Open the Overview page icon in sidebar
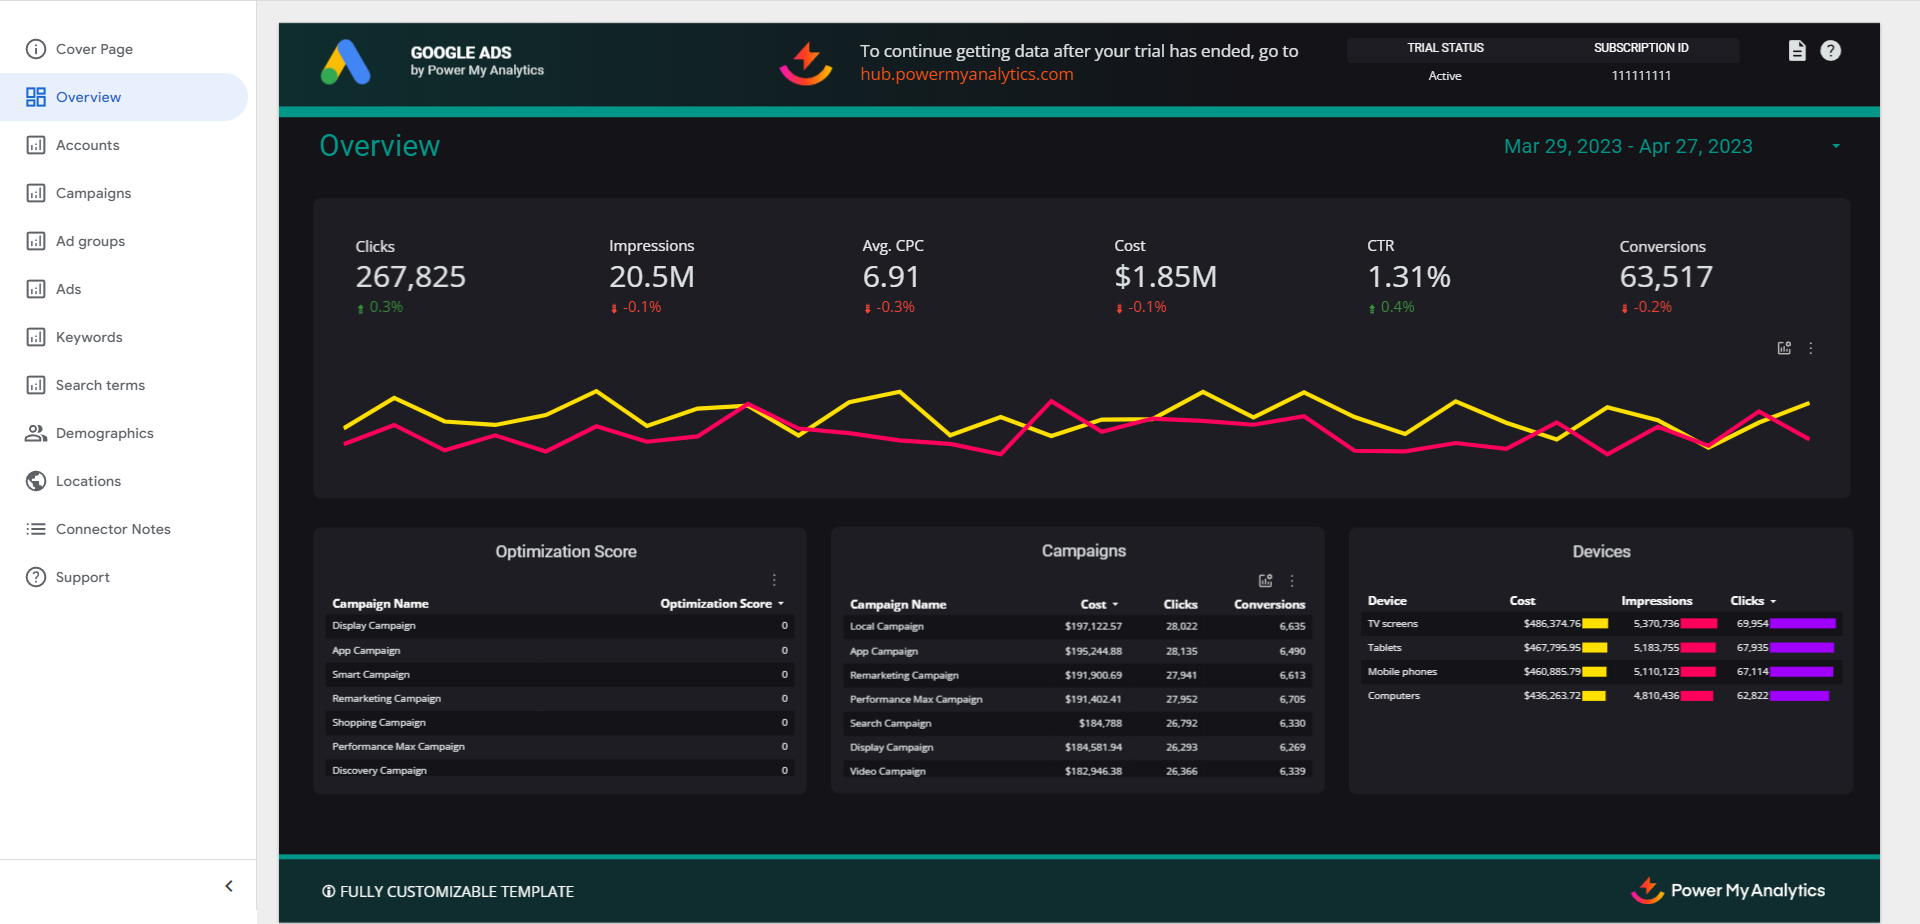 (x=36, y=97)
